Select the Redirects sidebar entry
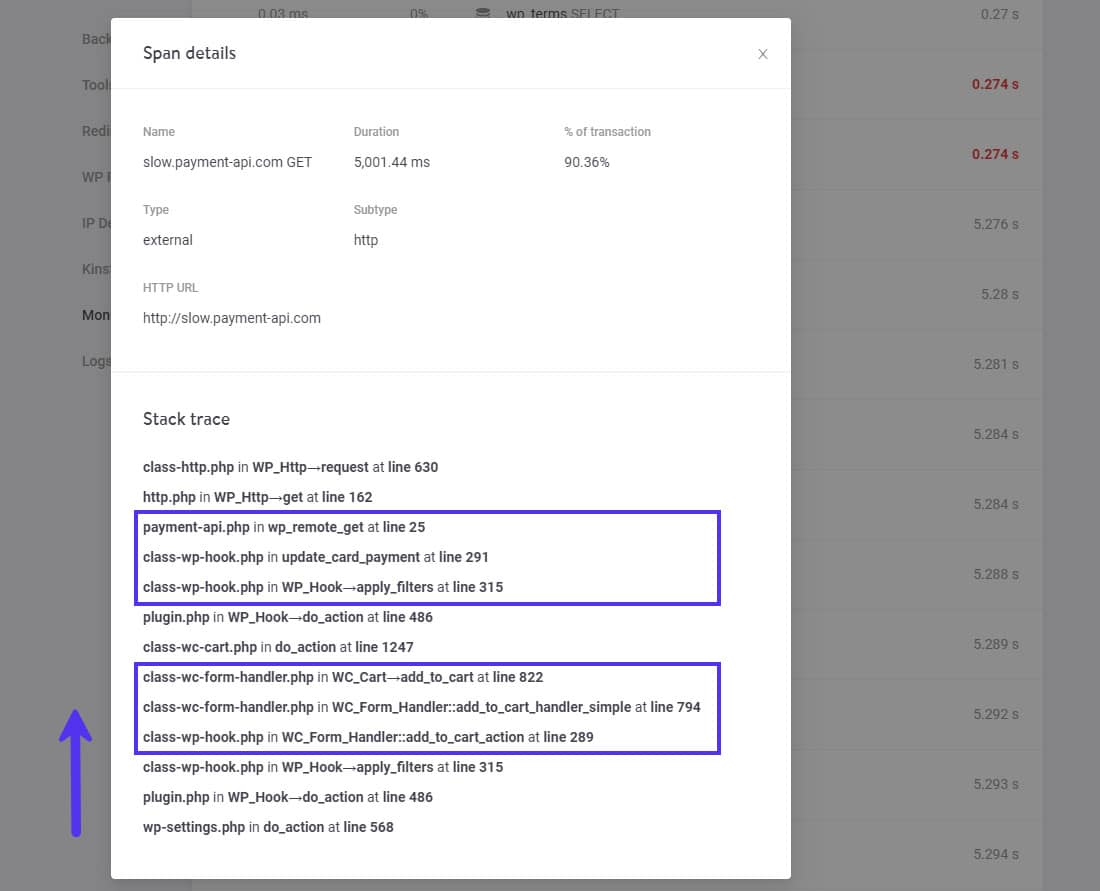Screen dimensions: 1100x891 95,131
